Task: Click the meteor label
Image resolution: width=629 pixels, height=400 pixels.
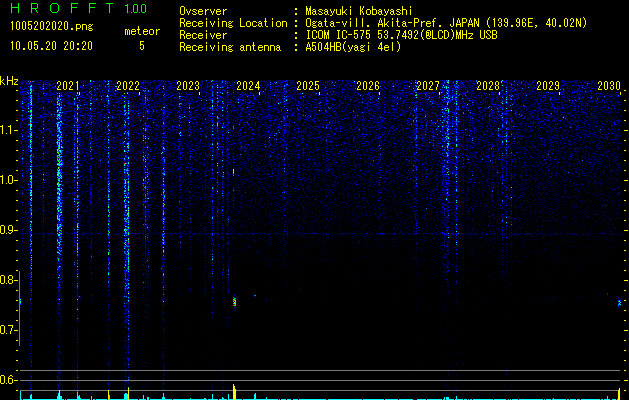Action: tap(142, 31)
